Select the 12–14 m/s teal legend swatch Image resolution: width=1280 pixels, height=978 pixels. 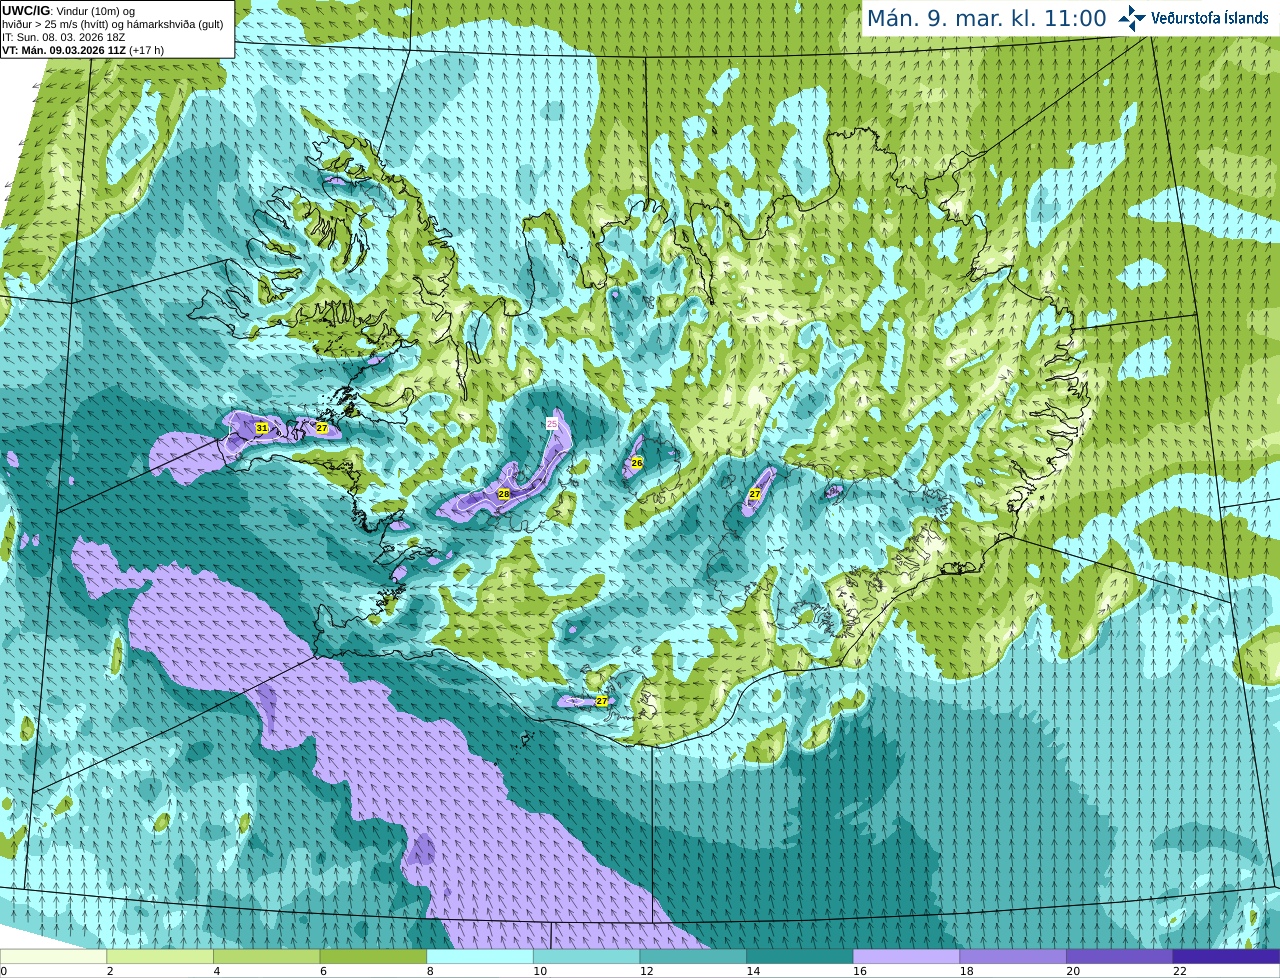point(693,956)
